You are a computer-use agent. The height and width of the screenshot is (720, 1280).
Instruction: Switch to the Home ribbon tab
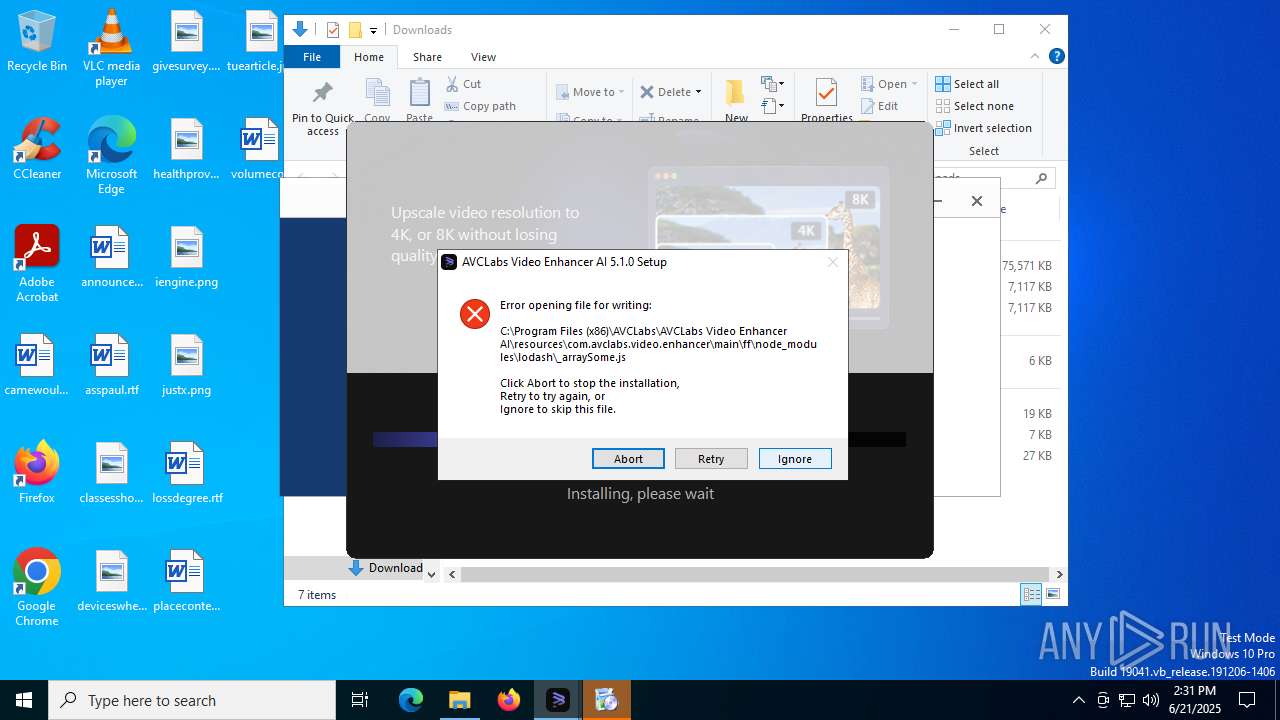pos(369,57)
